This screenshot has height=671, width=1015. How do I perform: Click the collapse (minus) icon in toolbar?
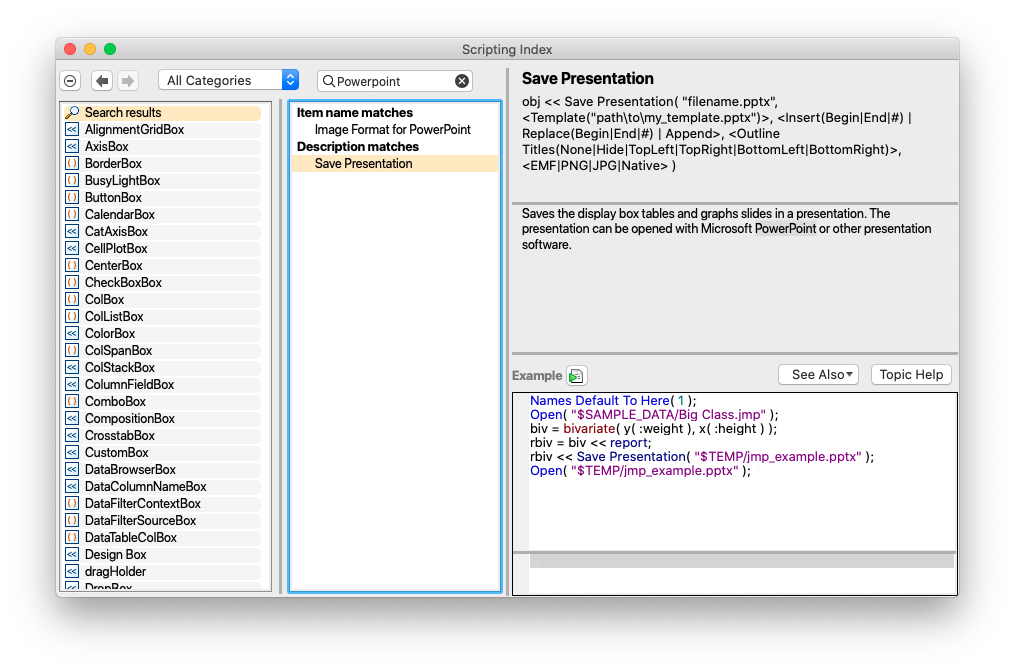[x=70, y=80]
